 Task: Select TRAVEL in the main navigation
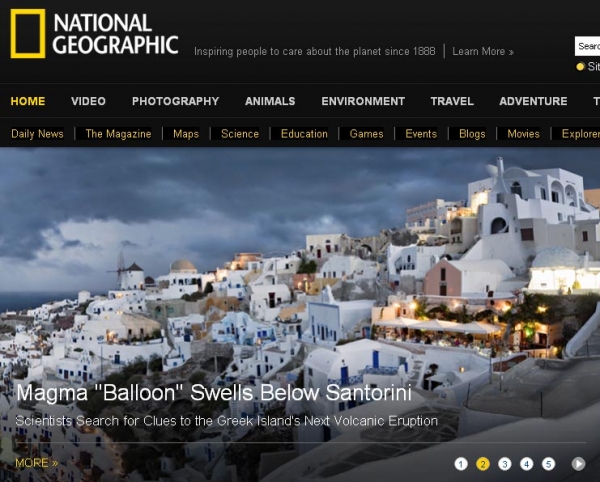click(452, 101)
